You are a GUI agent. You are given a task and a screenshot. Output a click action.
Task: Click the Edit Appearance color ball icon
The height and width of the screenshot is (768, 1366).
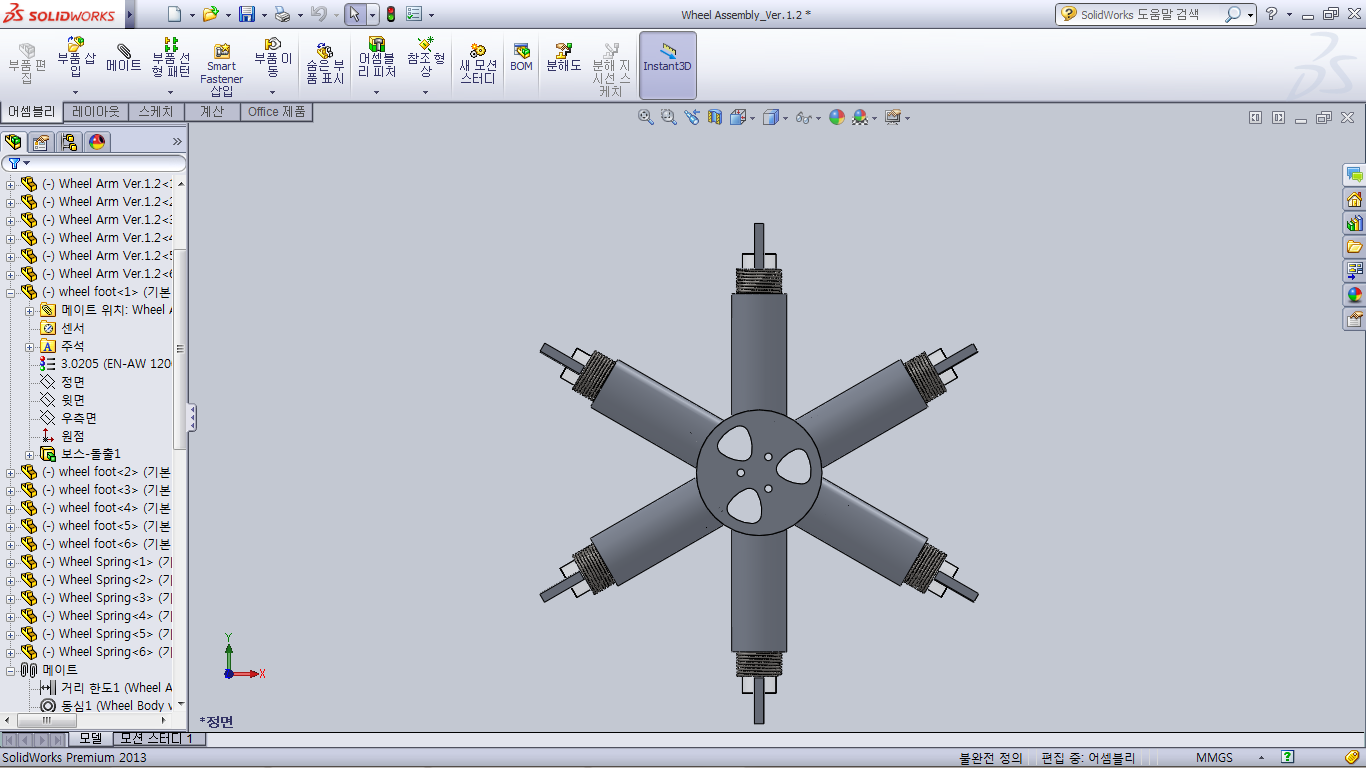(836, 117)
